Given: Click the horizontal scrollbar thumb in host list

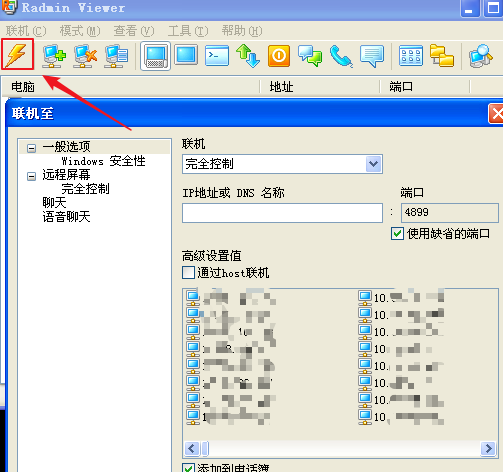Looking at the screenshot, I should [x=205, y=448].
